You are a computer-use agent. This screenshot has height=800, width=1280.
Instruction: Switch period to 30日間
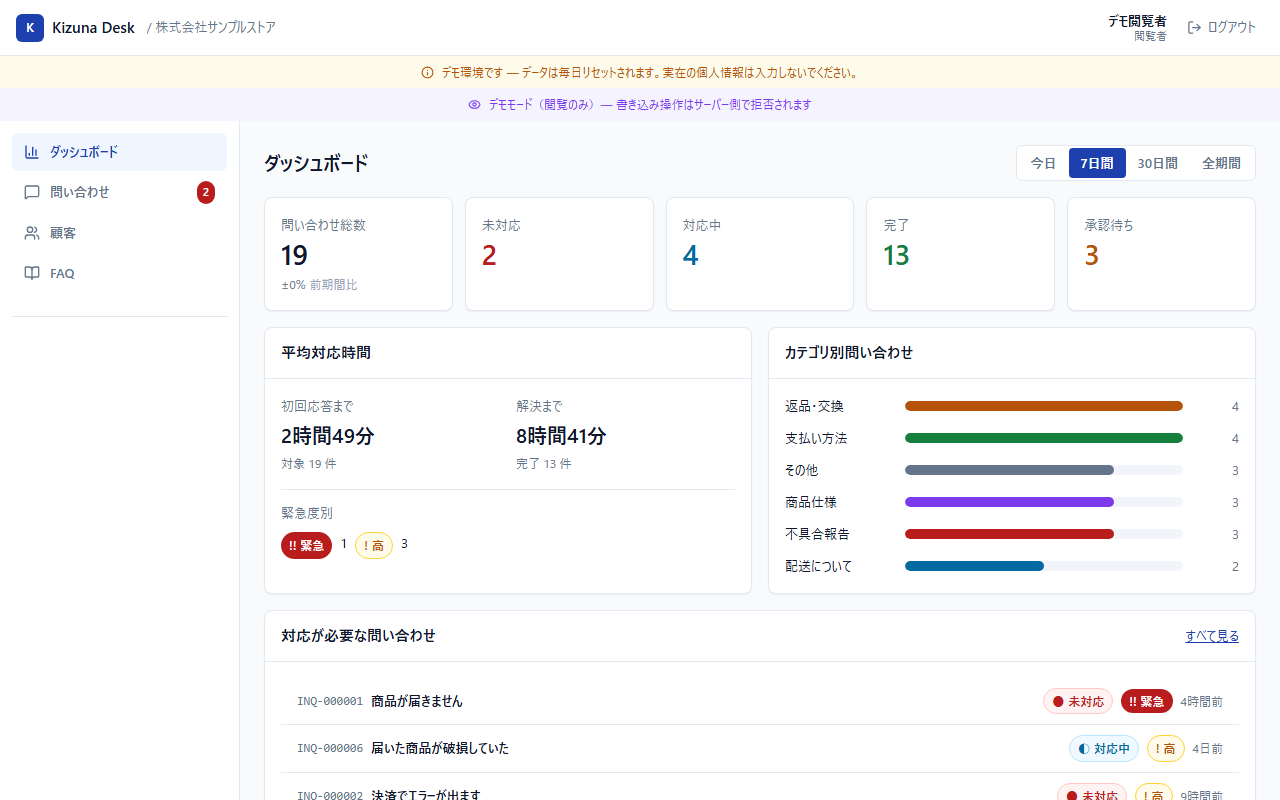point(1157,163)
